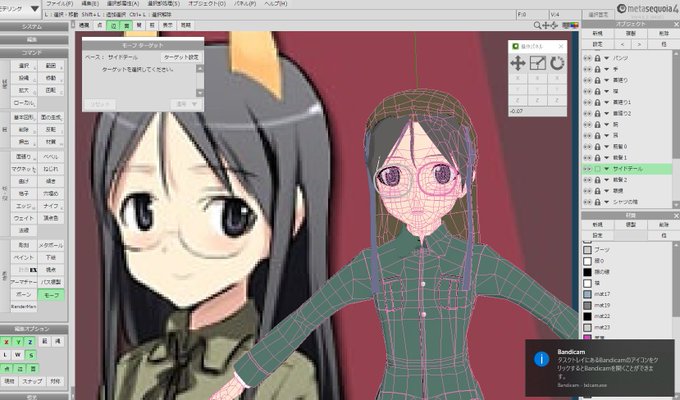Toggle the Z axis edit option
680x400 pixels.
(x=30, y=342)
